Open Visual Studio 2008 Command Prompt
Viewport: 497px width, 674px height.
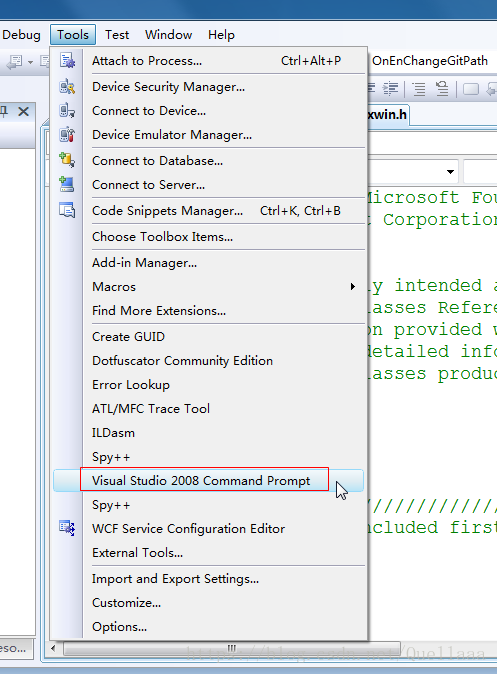tap(209, 480)
